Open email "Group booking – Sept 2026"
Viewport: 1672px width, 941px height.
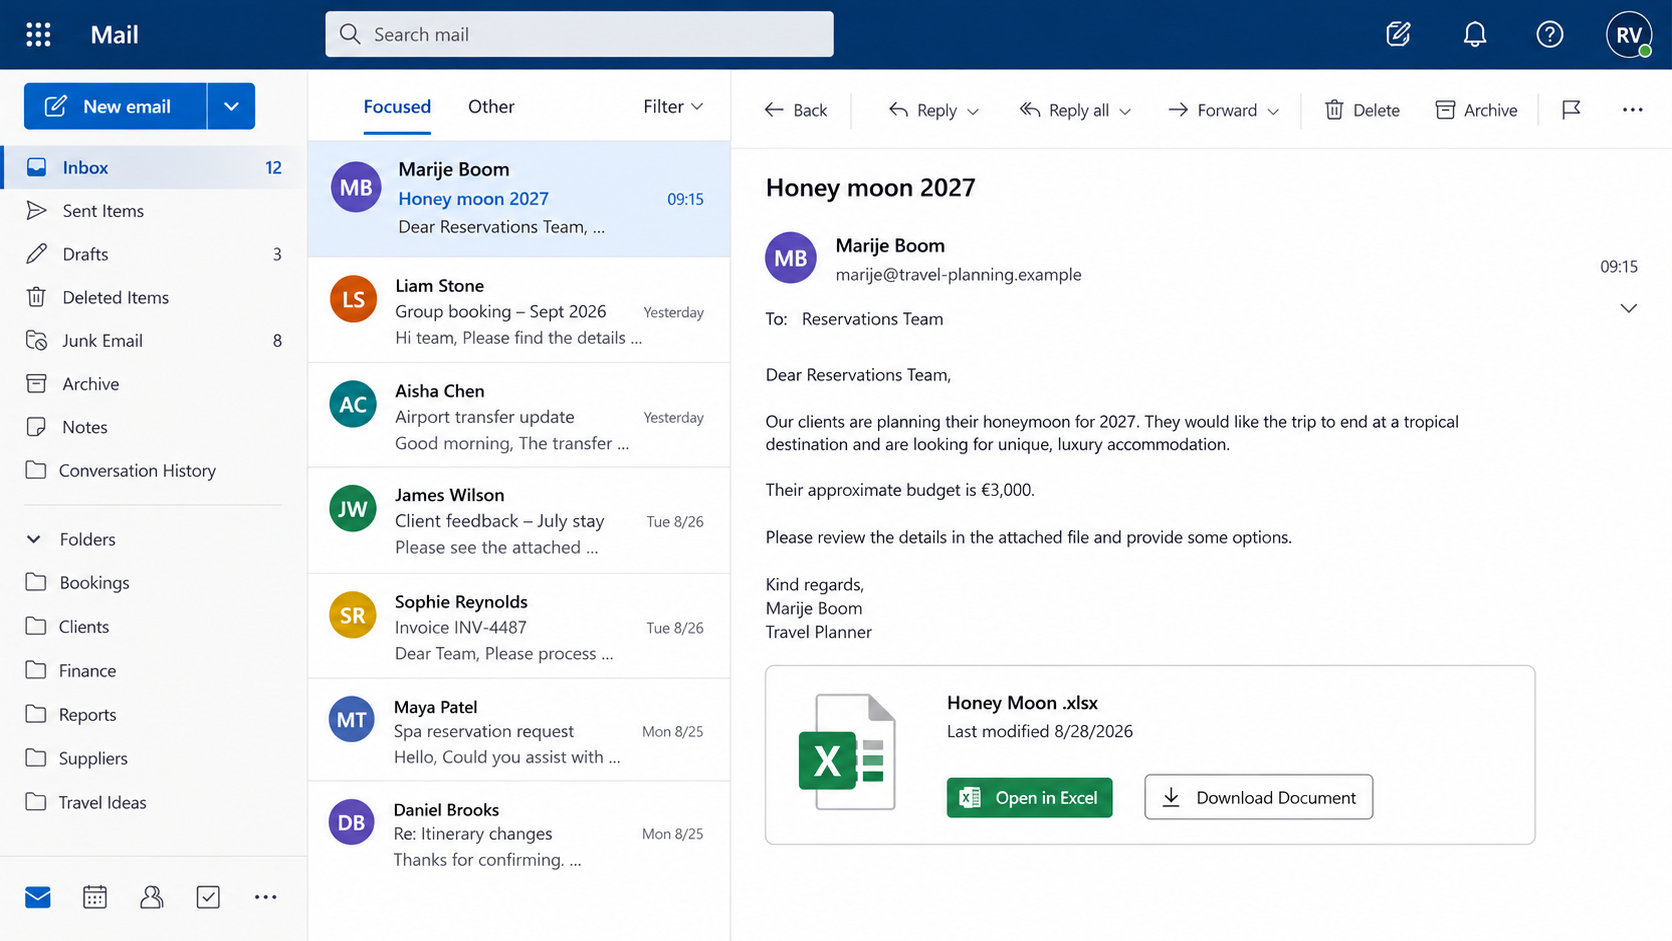[x=519, y=310]
